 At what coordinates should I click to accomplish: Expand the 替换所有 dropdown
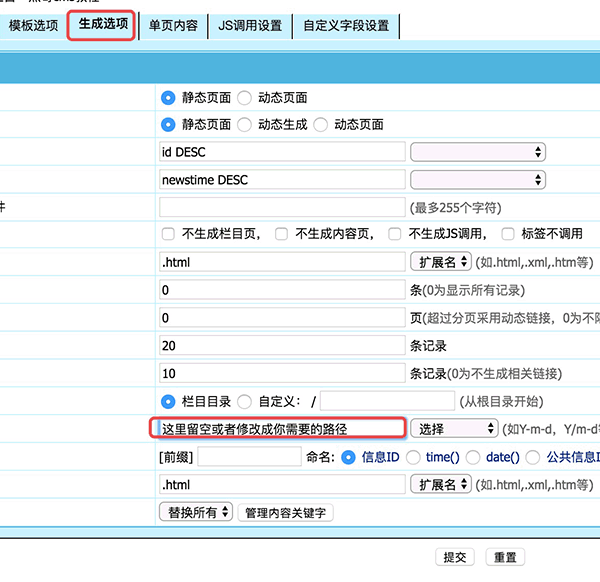tap(195, 512)
